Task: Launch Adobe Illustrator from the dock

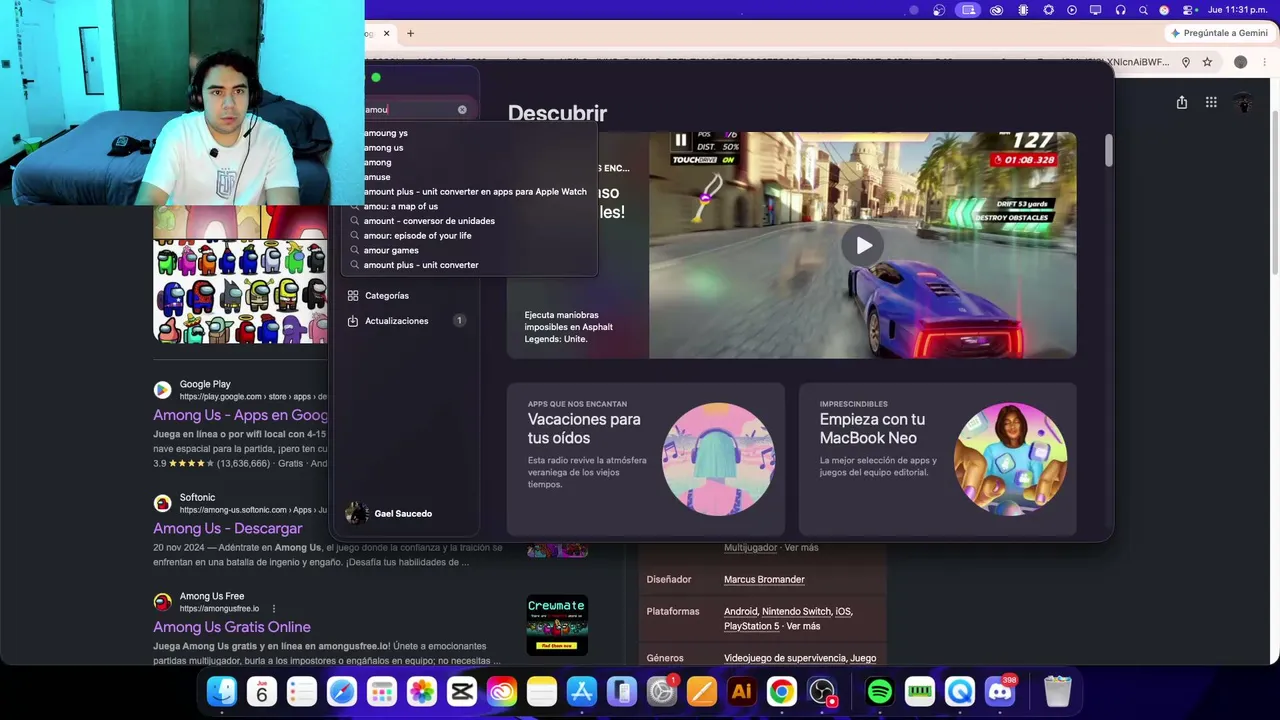Action: [742, 691]
